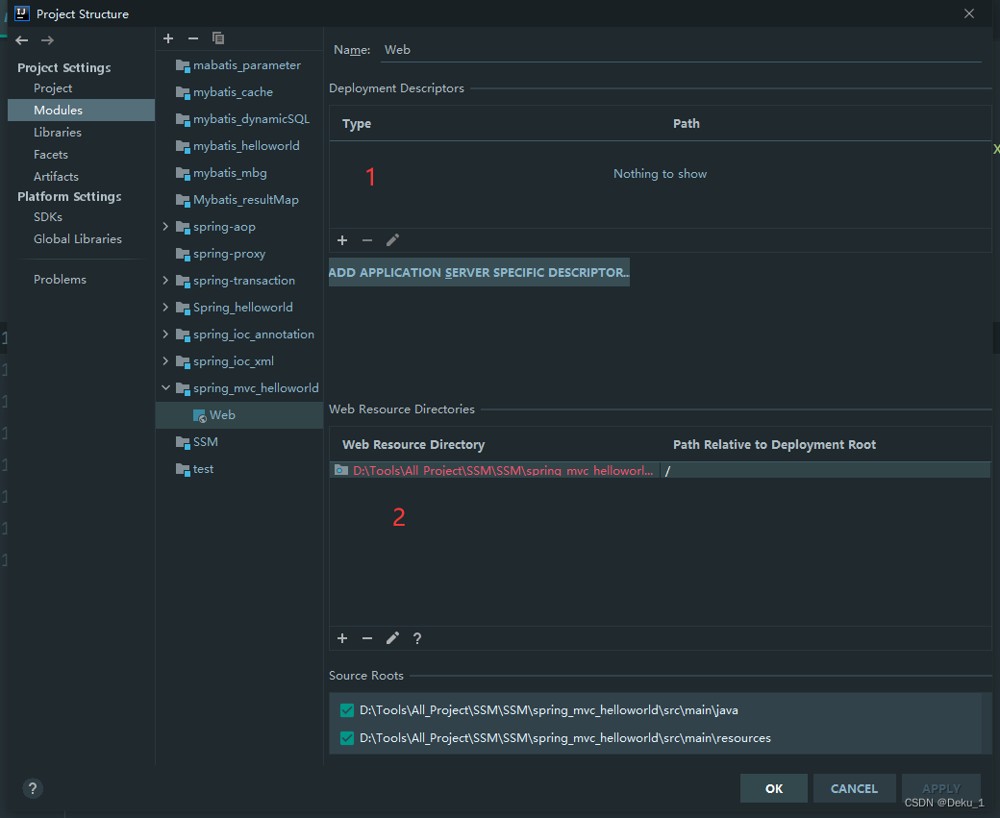Click the Cancel button
This screenshot has width=1000, height=818.
[854, 789]
